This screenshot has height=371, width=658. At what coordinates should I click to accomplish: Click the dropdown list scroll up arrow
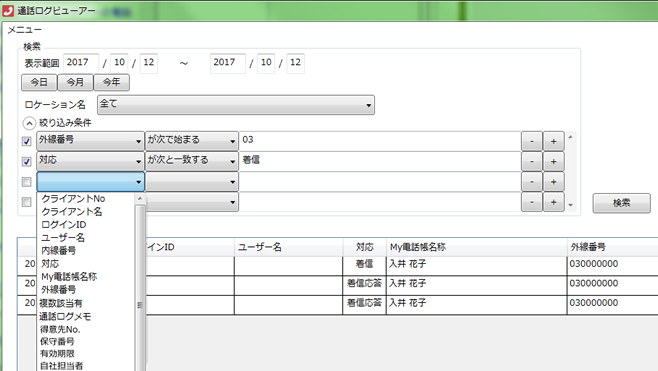click(140, 199)
